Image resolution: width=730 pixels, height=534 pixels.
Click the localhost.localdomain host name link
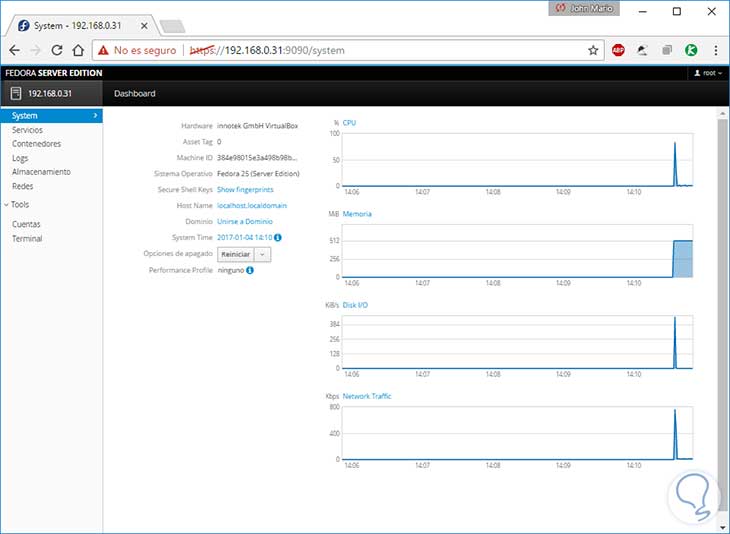[x=252, y=205]
